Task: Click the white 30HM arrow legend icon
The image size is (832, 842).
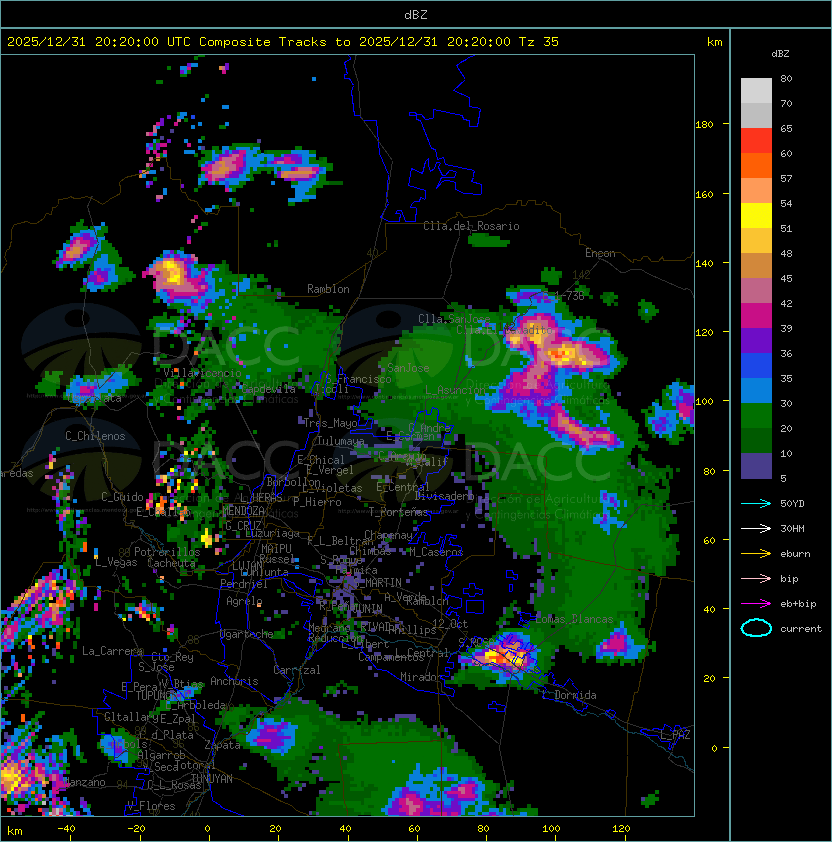Action: pos(755,528)
